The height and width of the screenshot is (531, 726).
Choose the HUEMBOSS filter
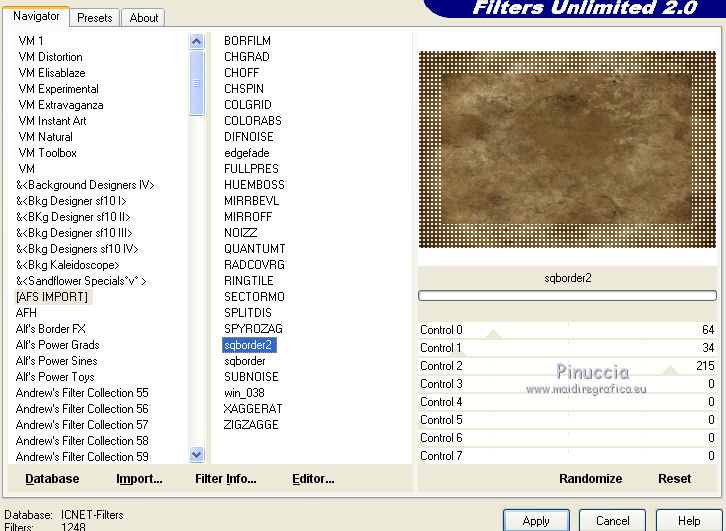(x=254, y=185)
